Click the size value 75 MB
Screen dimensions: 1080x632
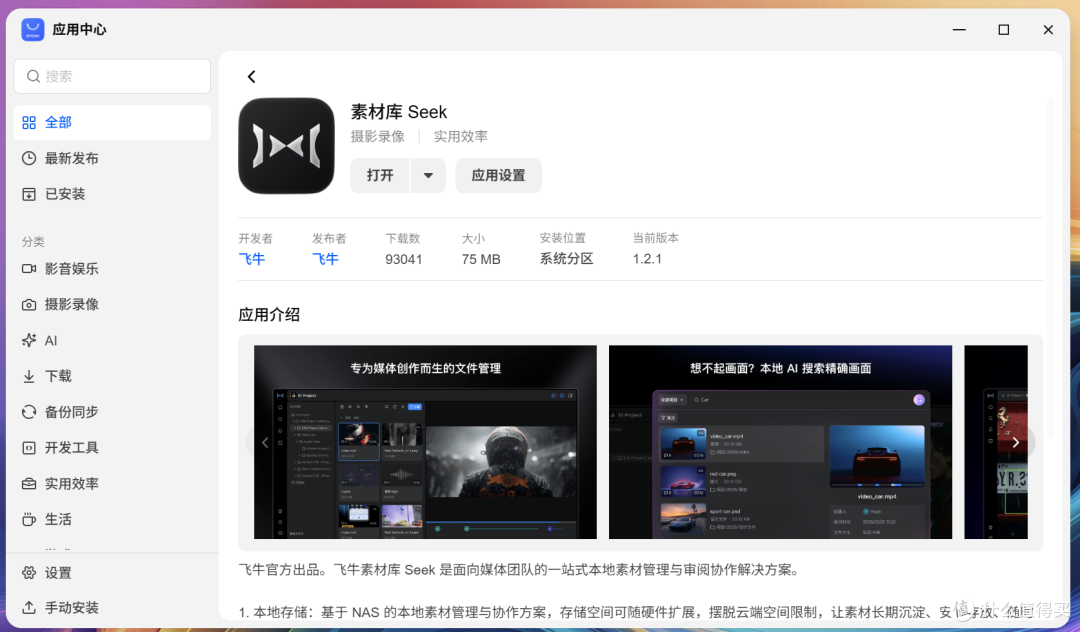click(481, 260)
